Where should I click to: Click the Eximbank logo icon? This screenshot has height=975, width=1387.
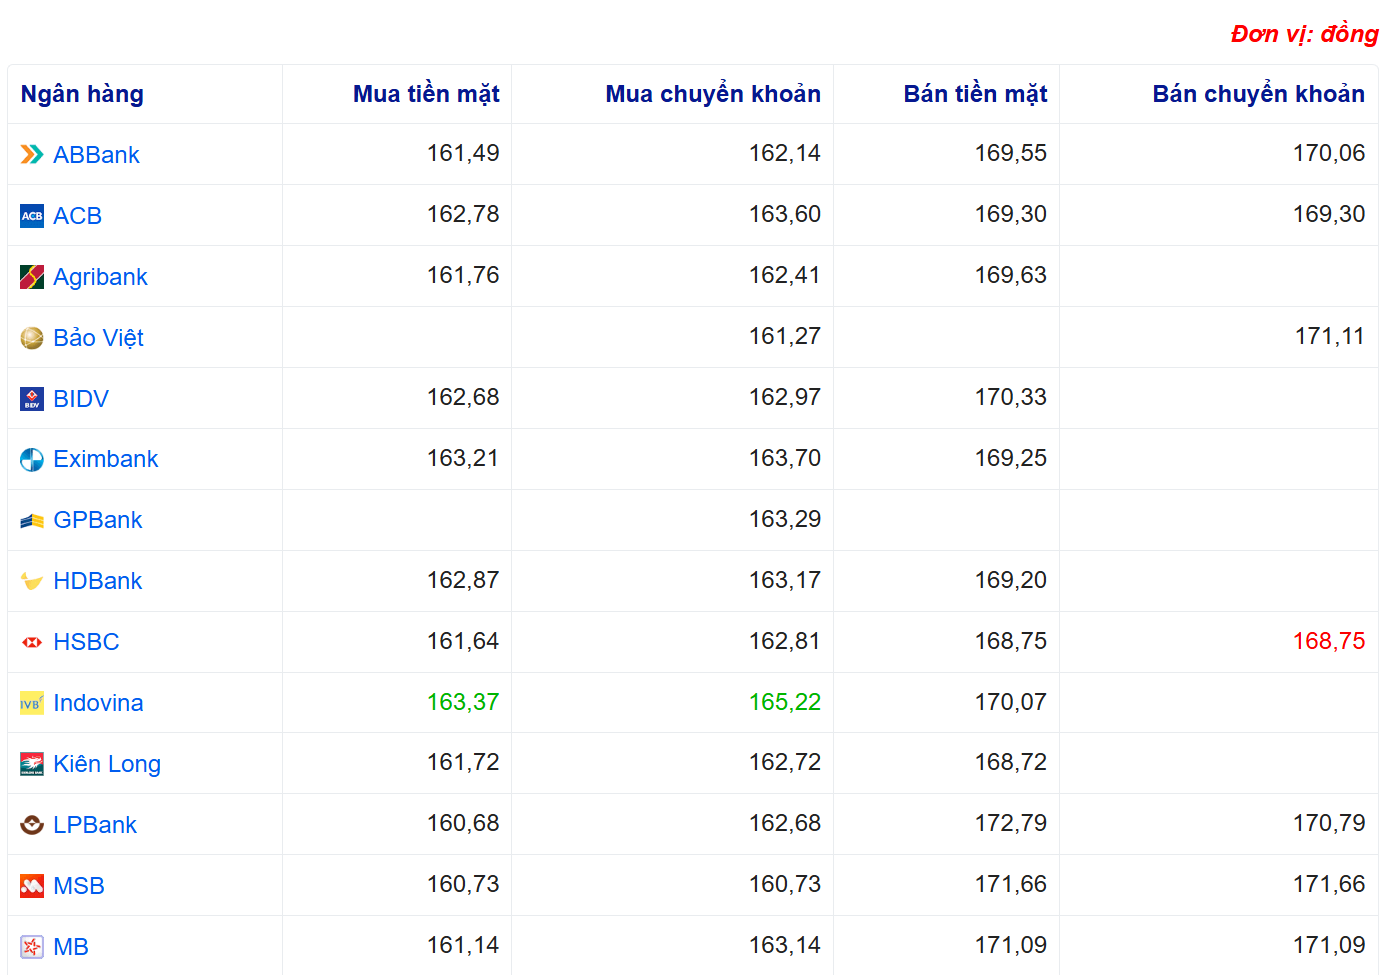coord(32,460)
